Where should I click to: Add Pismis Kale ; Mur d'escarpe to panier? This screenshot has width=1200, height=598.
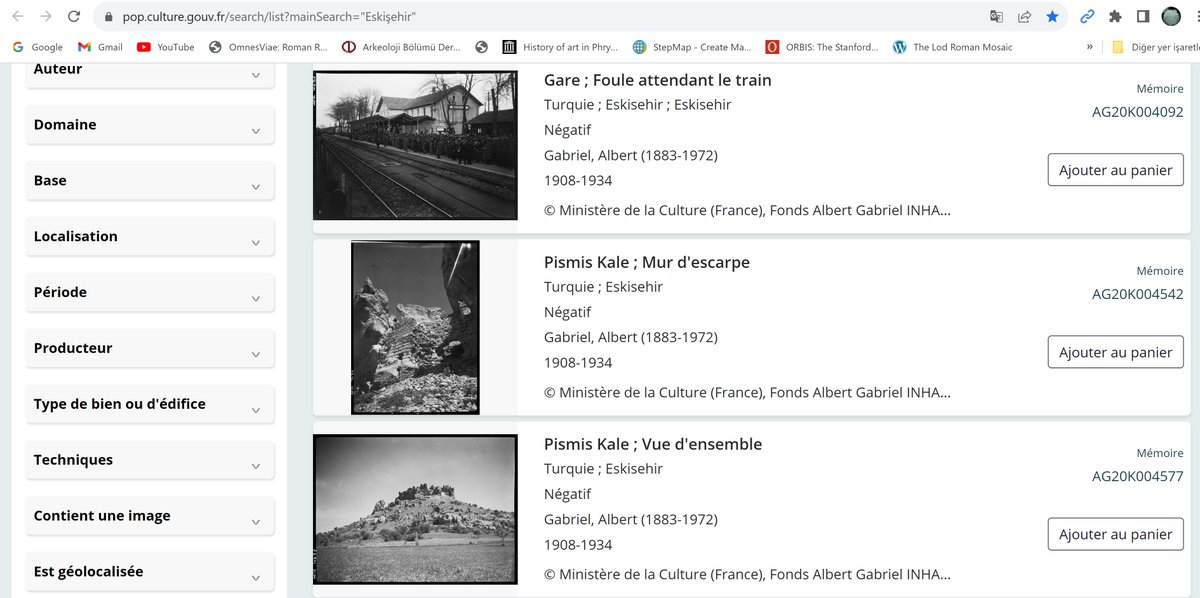[x=1115, y=352]
